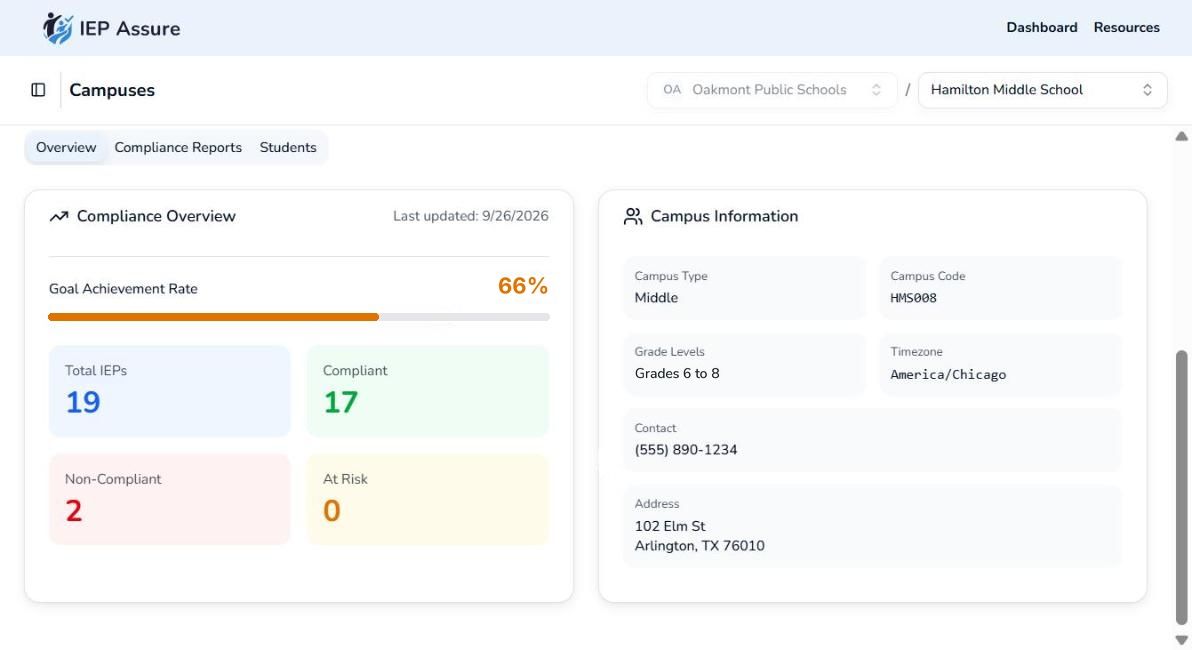Viewport: 1192px width, 650px height.
Task: Click the Campus Type value Middle
Action: 656,298
